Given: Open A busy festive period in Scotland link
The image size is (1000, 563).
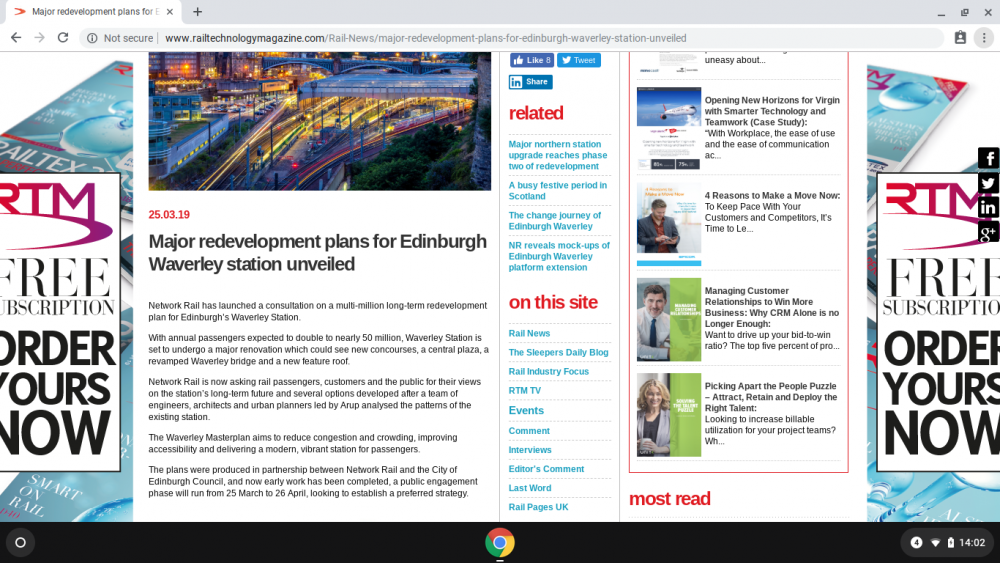Looking at the screenshot, I should tap(557, 191).
